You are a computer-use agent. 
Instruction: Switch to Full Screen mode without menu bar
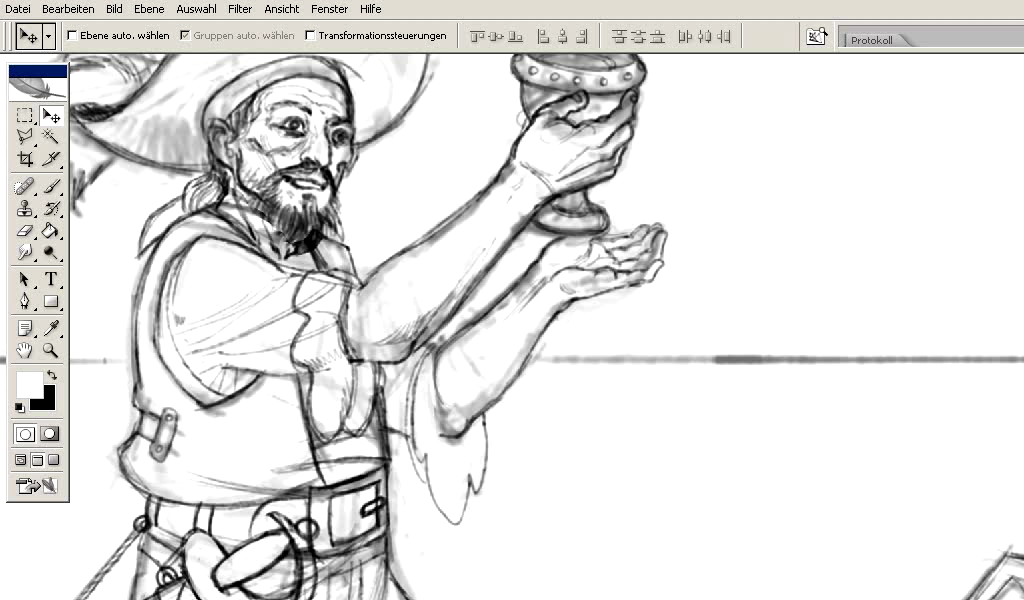[x=54, y=460]
